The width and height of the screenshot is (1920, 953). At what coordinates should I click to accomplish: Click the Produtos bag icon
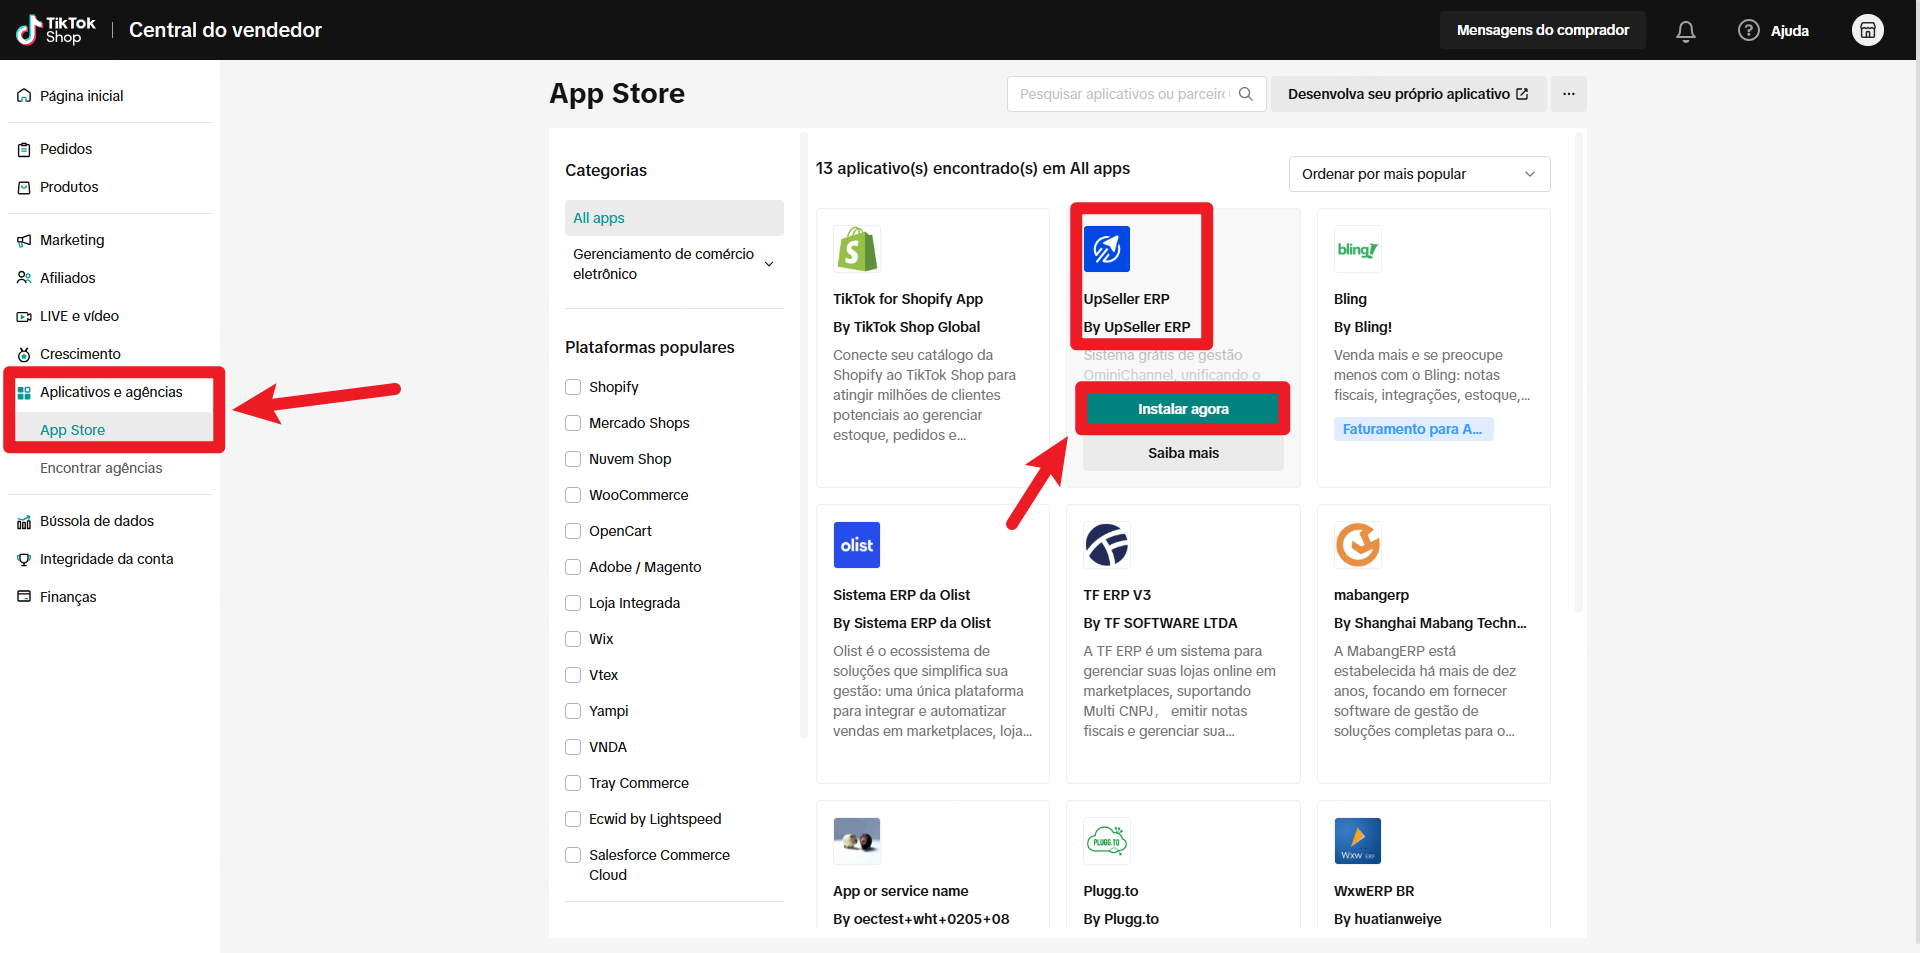pos(24,187)
